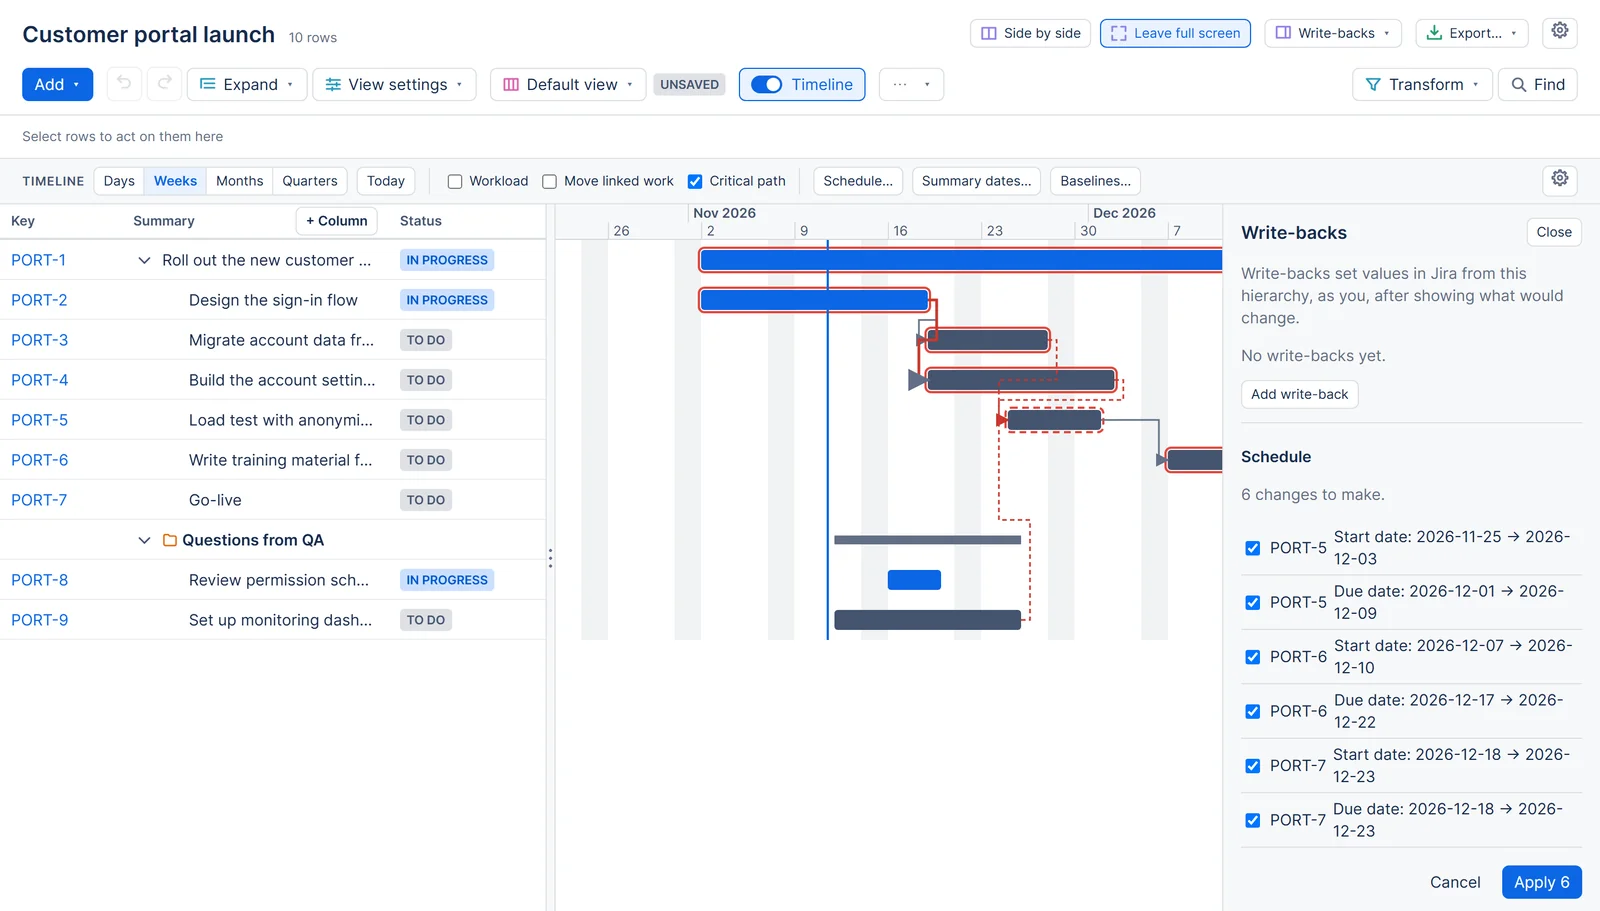Viewport: 1600px width, 911px height.
Task: Click the undo arrow icon
Action: (x=124, y=84)
